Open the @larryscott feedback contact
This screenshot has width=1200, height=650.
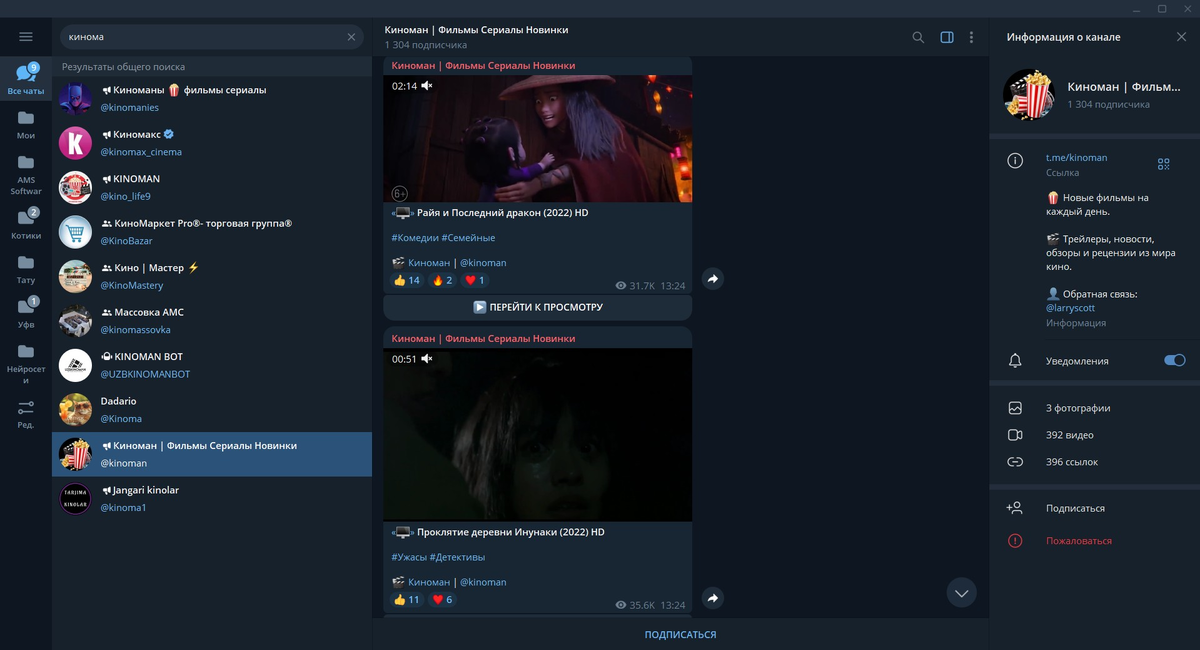point(1069,309)
